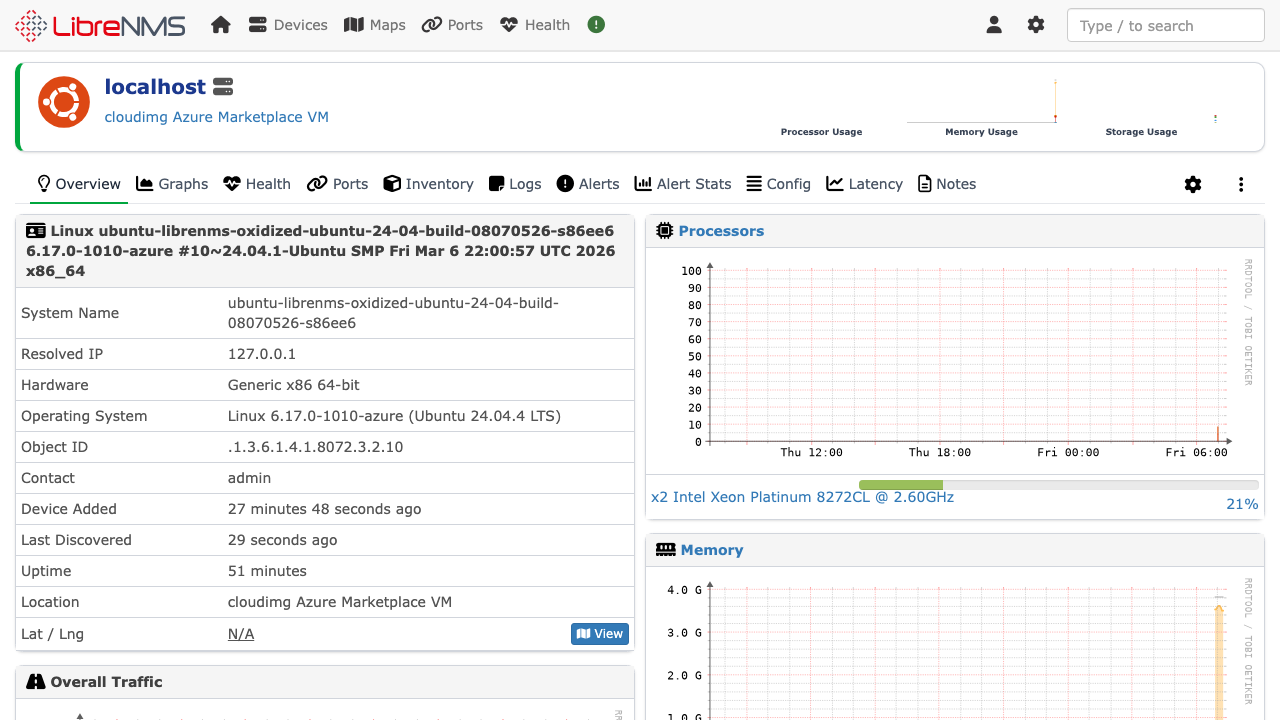Click the LibreNMS logo

[100, 25]
